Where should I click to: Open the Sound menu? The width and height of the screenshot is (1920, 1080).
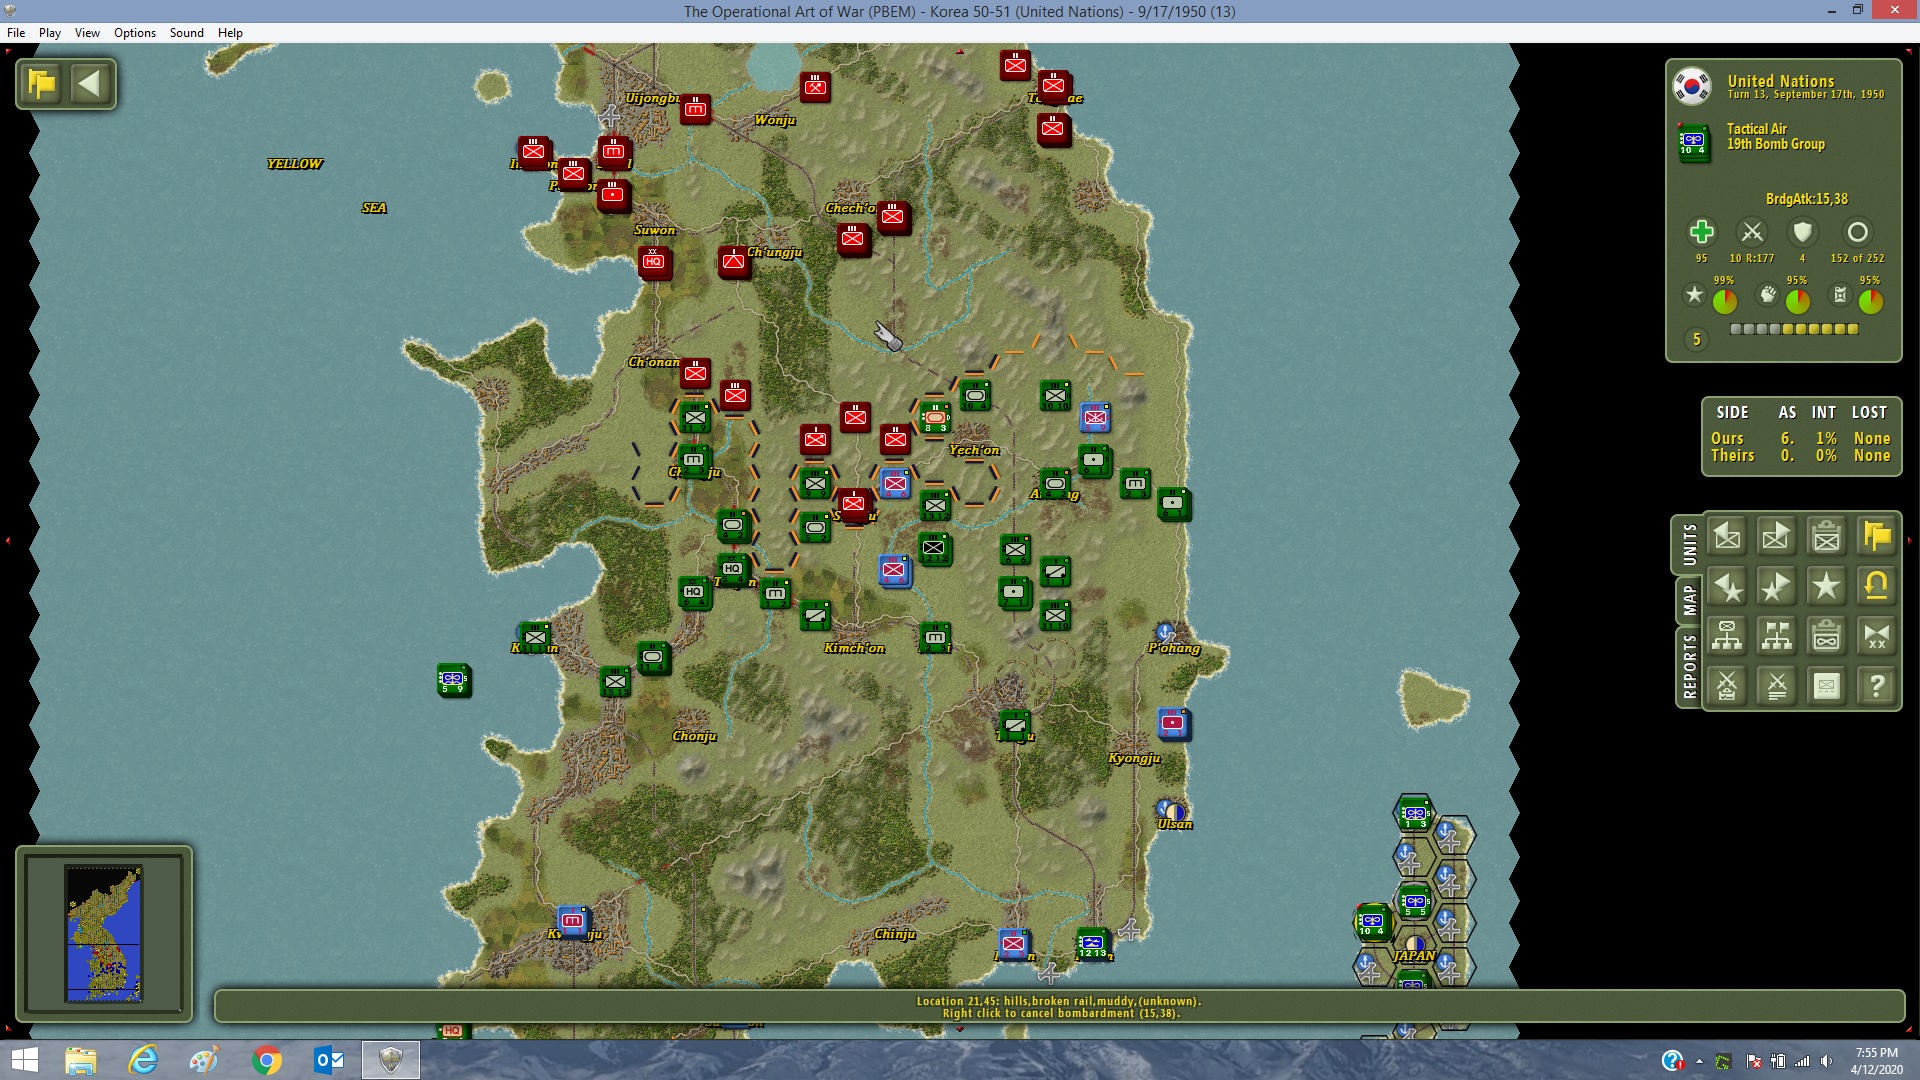[x=187, y=33]
